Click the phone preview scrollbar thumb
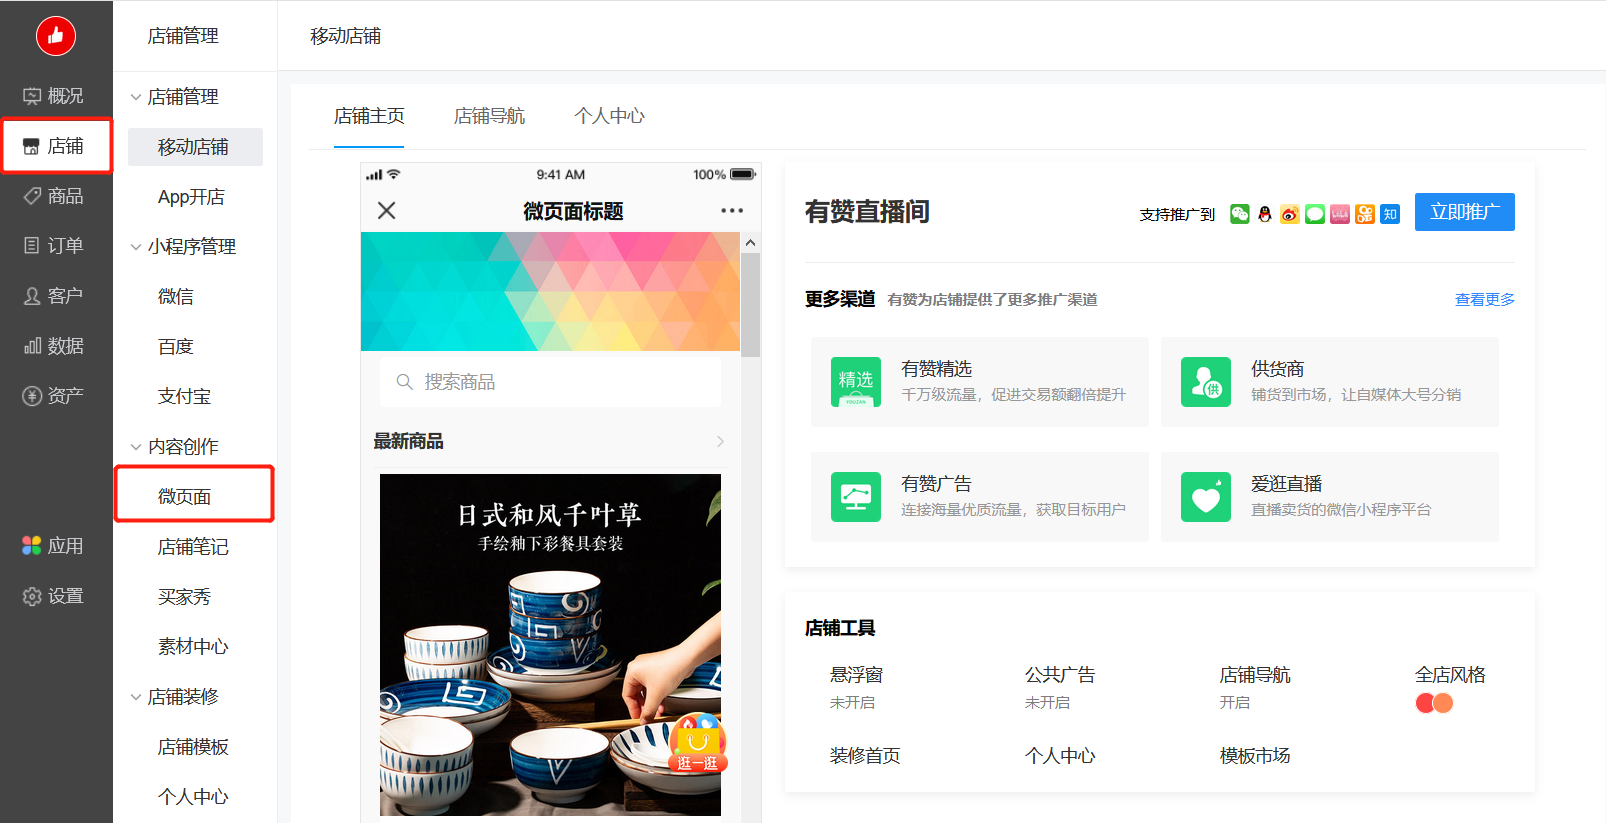Image resolution: width=1606 pixels, height=823 pixels. (751, 305)
